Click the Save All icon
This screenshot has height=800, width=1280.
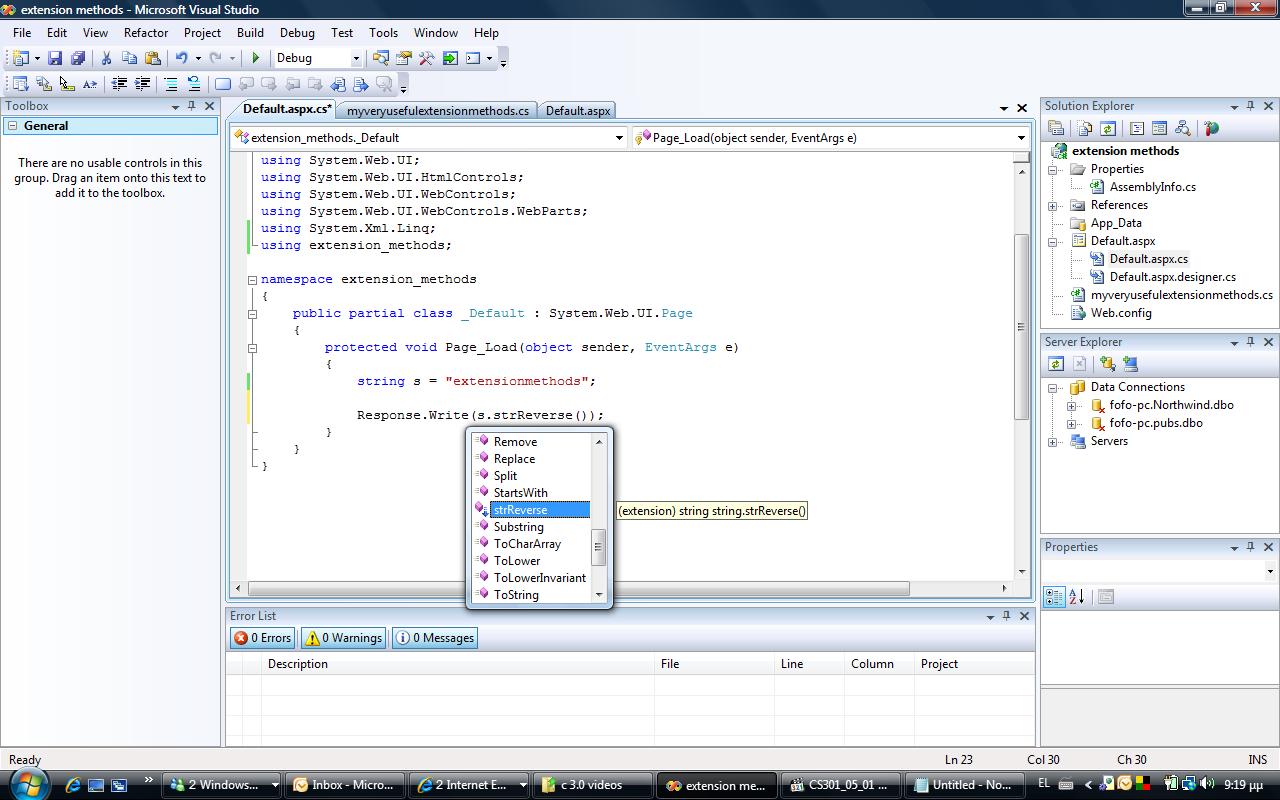[77, 59]
